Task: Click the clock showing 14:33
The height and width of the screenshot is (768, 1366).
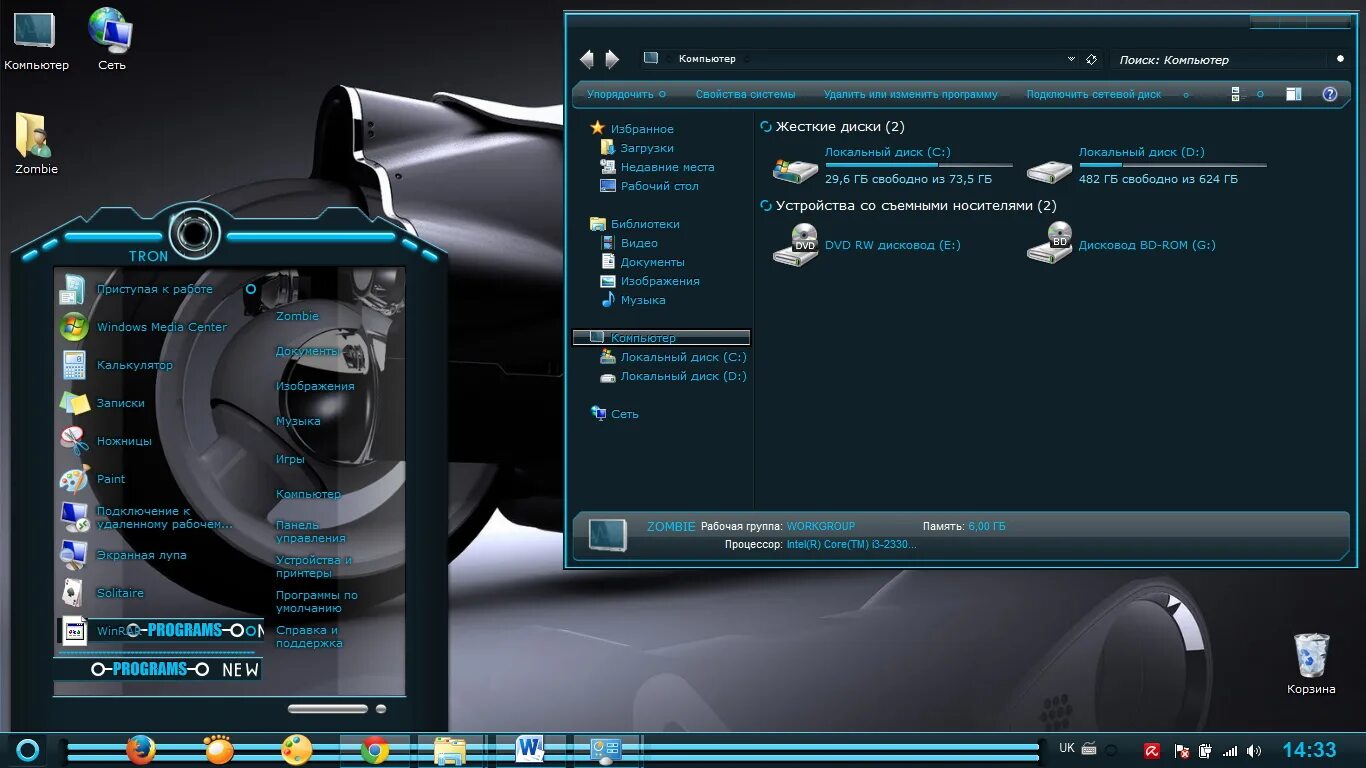Action: tap(1309, 750)
